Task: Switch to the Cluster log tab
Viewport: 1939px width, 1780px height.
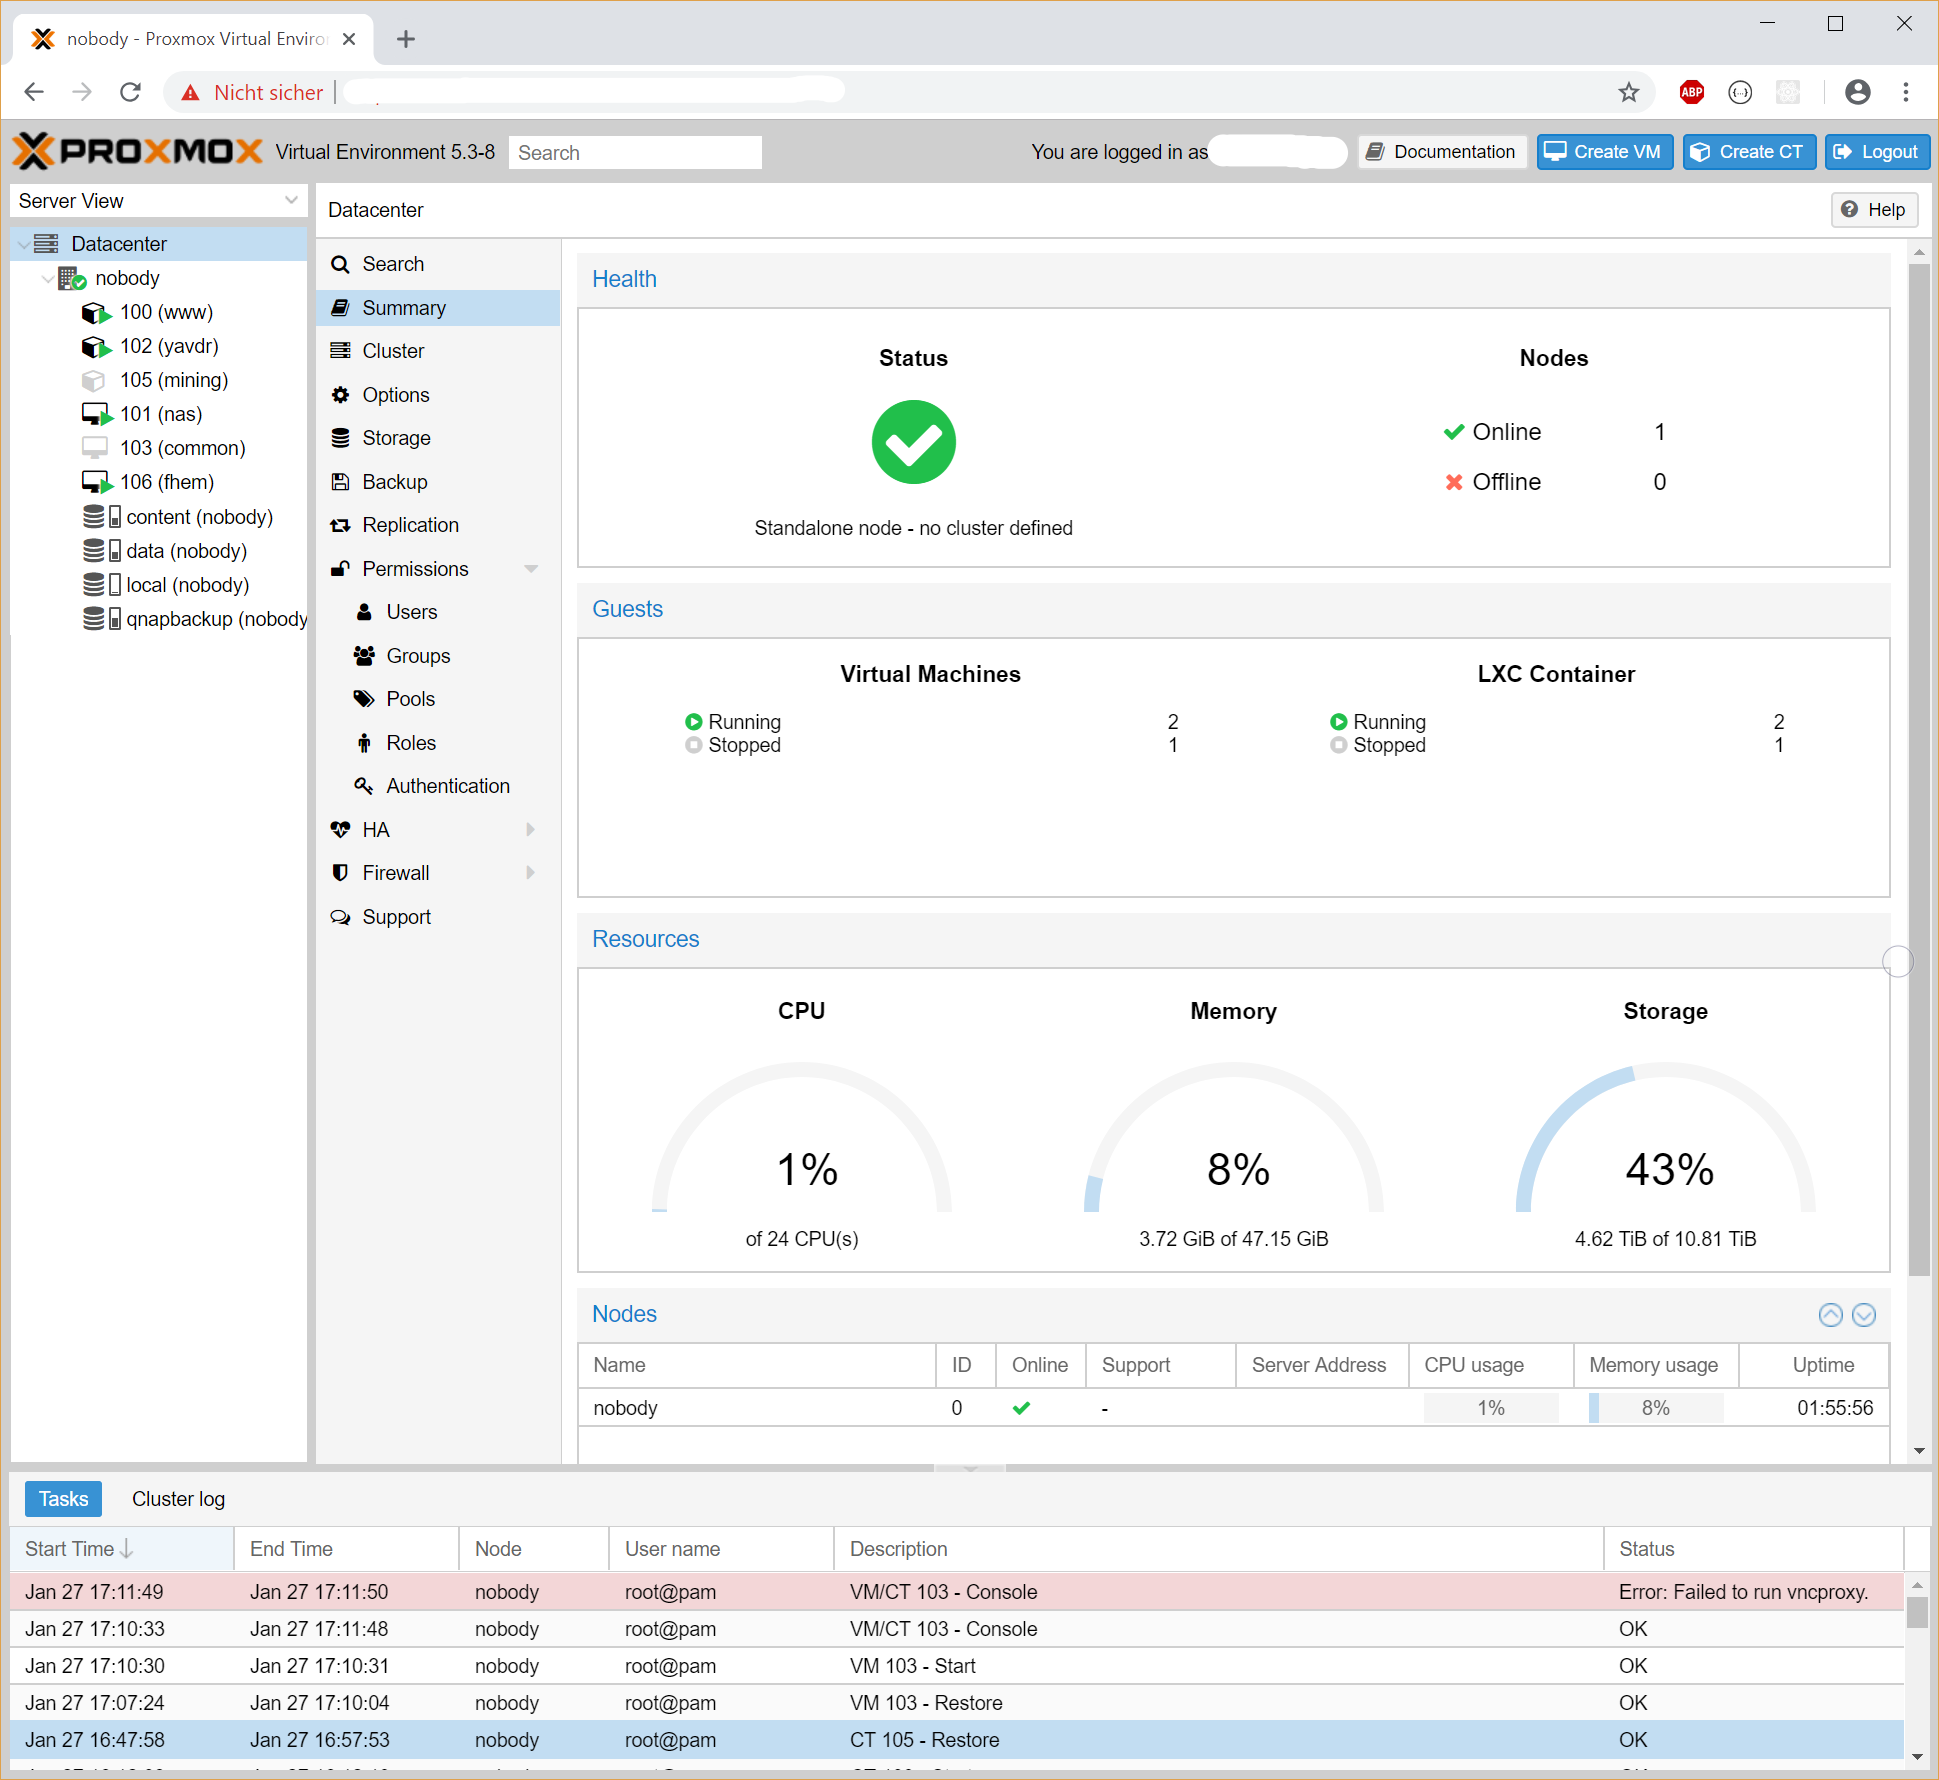Action: coord(178,1499)
